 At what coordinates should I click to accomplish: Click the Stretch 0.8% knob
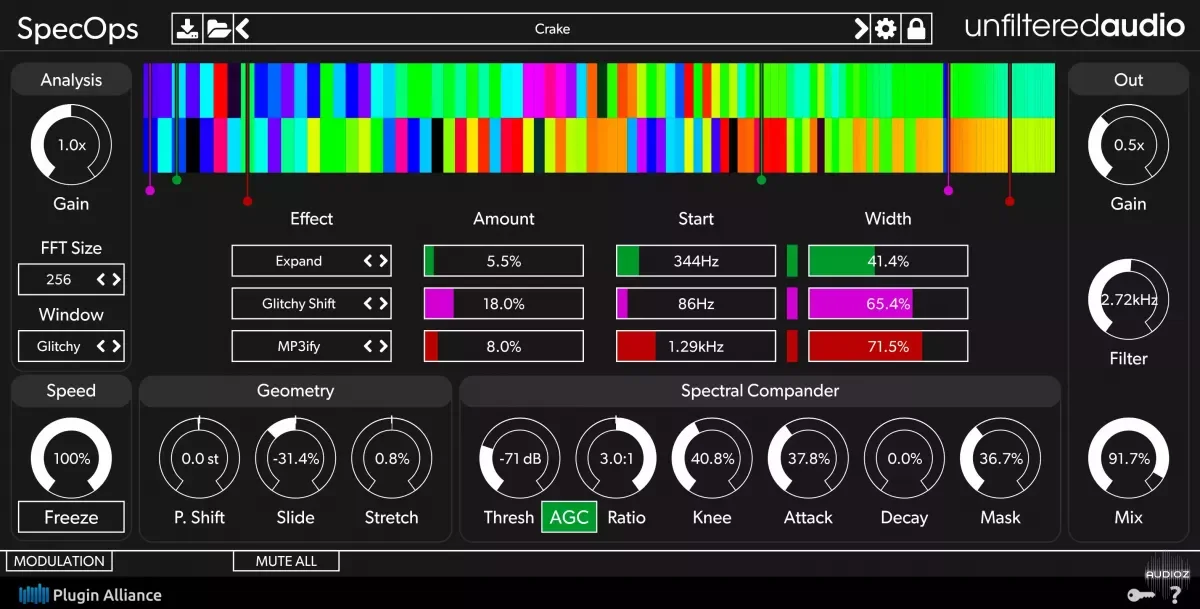(x=391, y=458)
